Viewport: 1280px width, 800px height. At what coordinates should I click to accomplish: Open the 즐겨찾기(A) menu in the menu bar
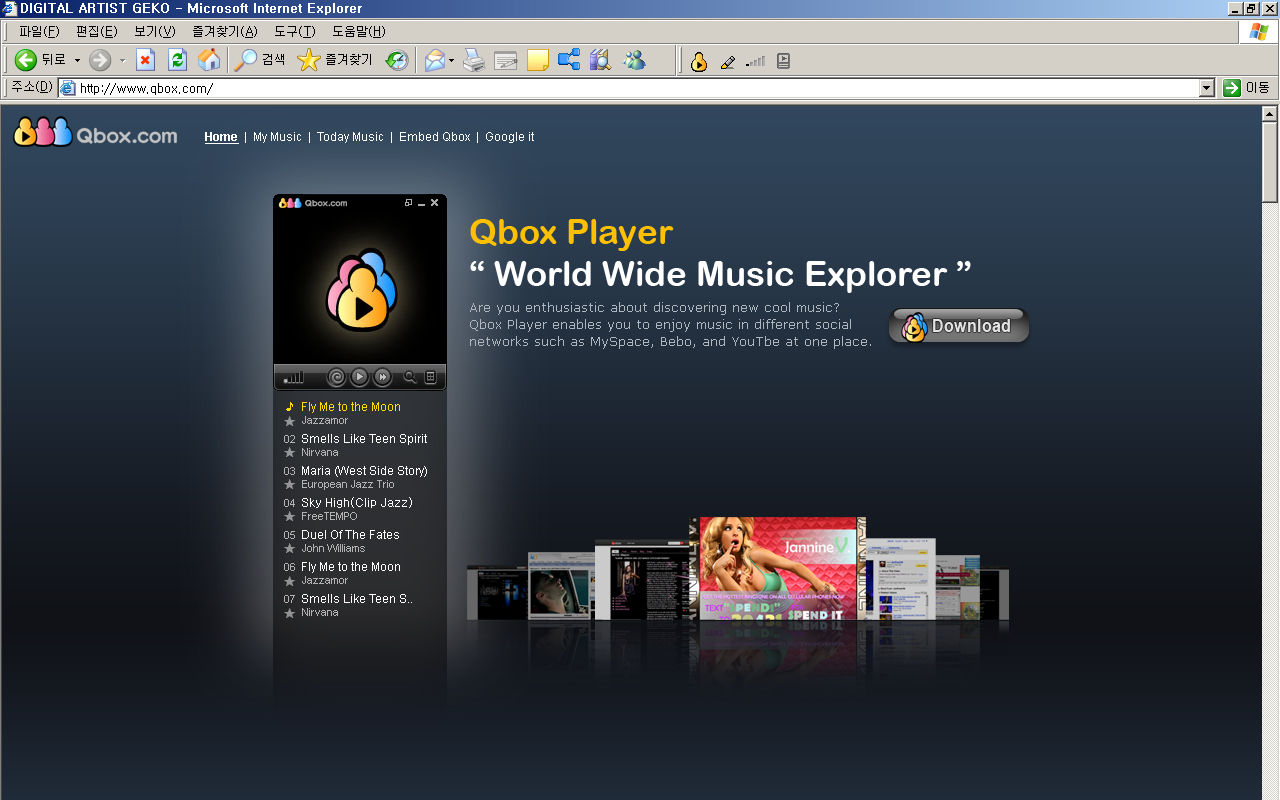224,32
